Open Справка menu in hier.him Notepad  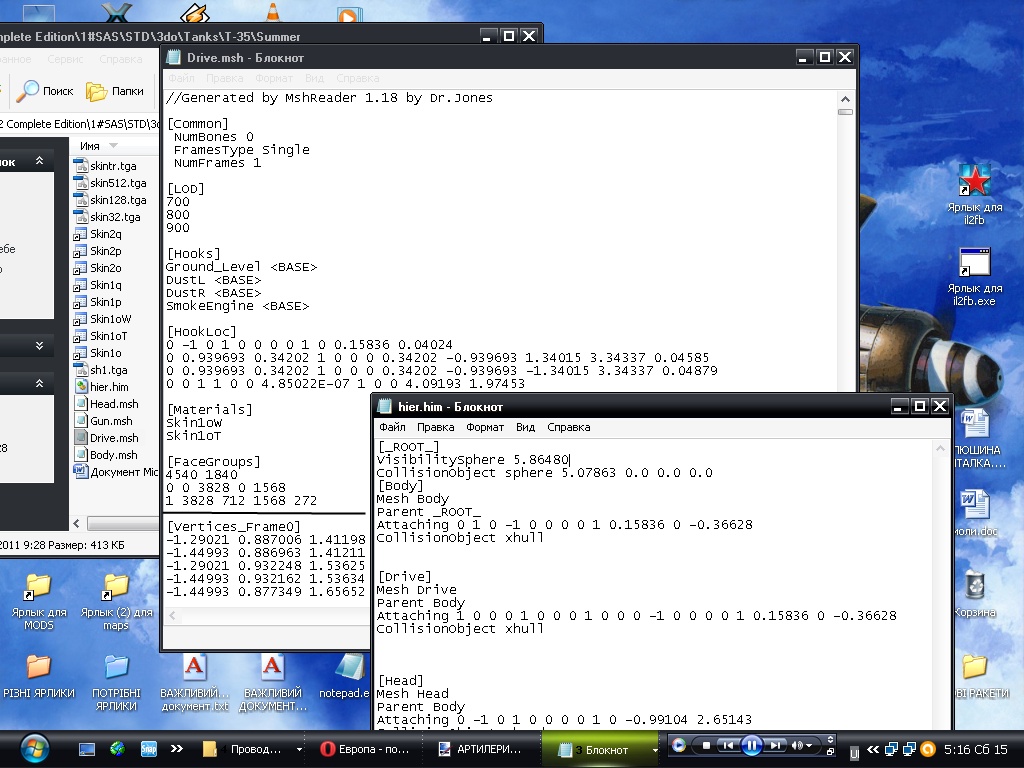[568, 427]
